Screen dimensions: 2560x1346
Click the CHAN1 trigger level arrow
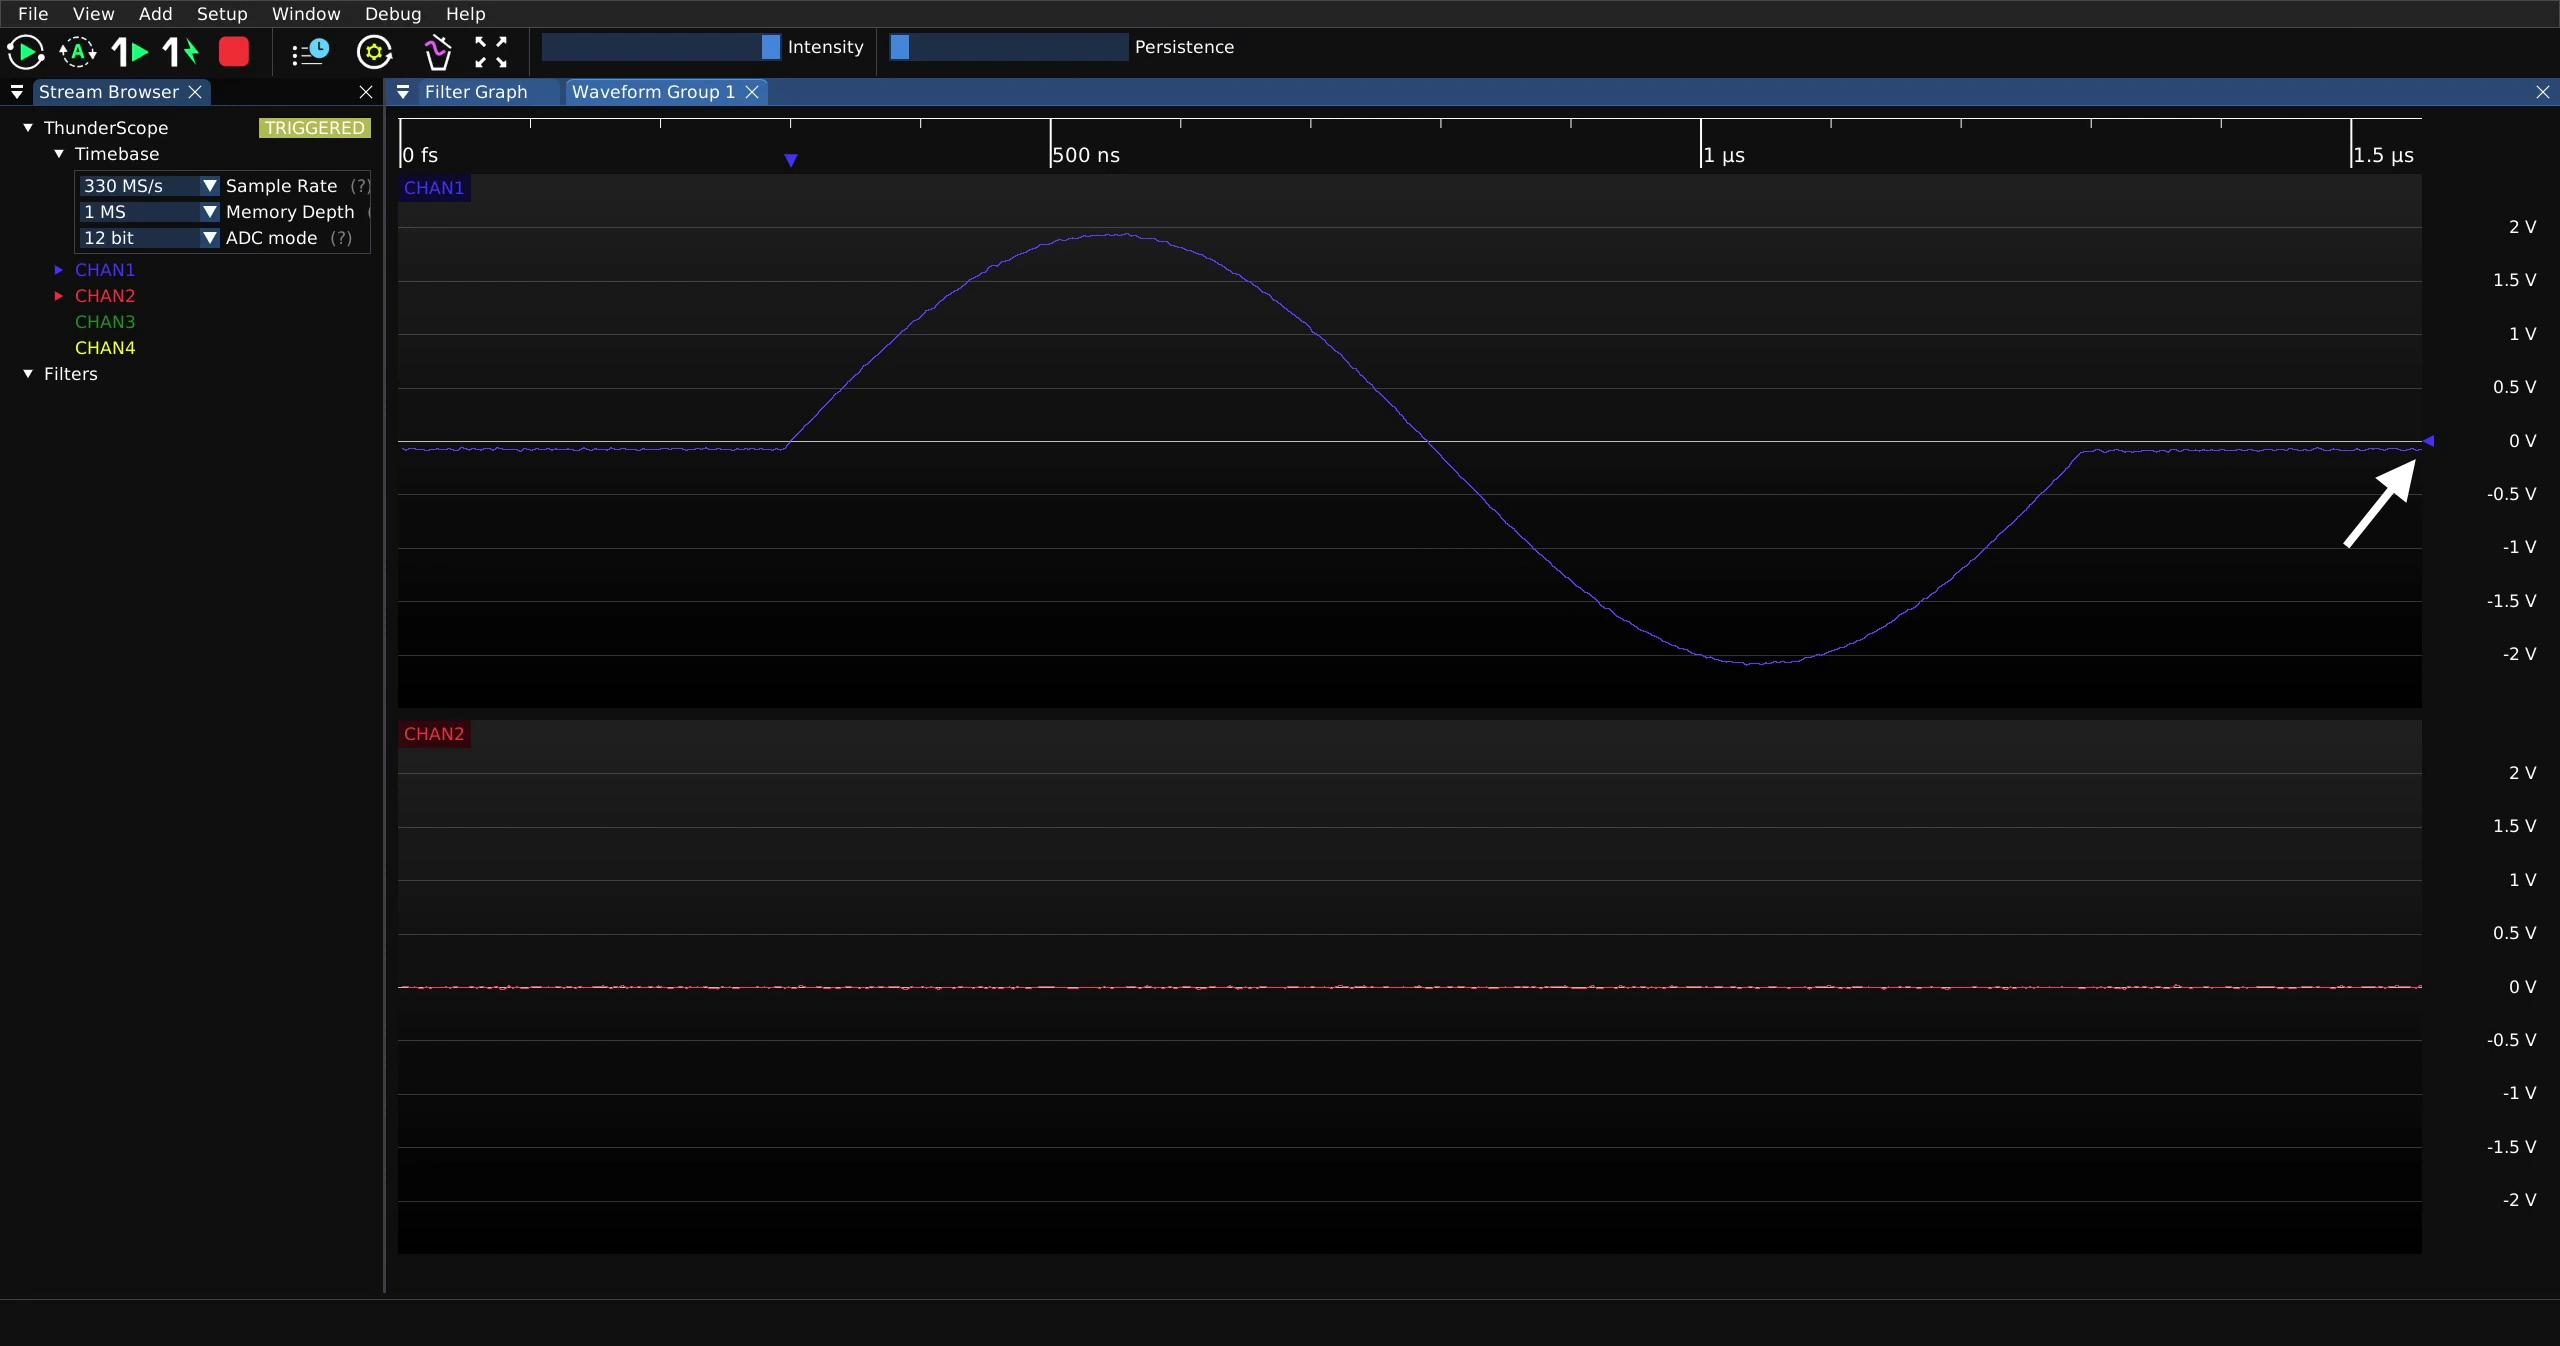(x=2429, y=441)
